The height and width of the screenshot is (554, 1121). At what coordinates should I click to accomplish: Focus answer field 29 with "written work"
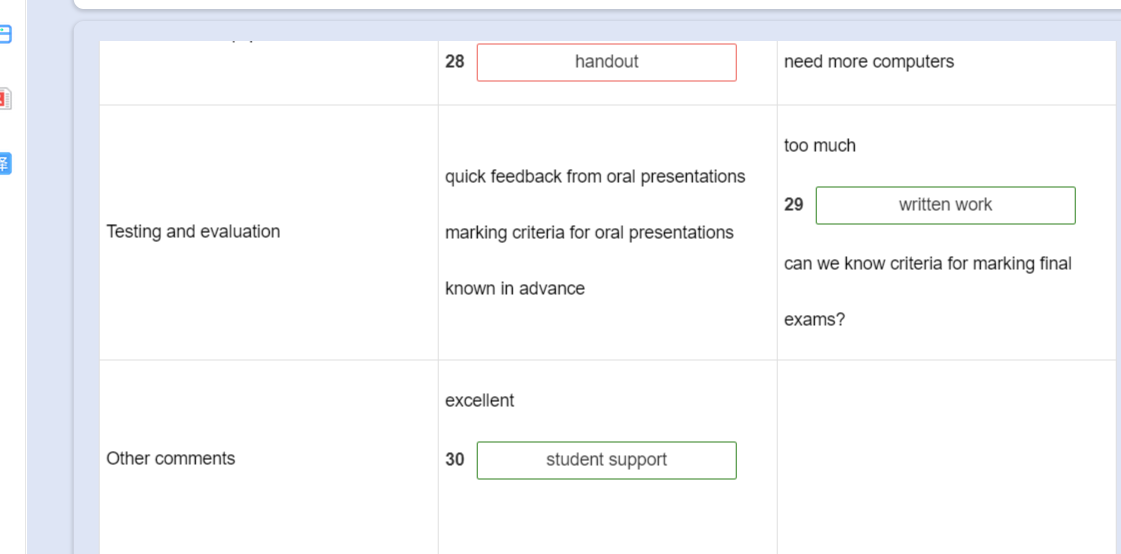coord(945,205)
